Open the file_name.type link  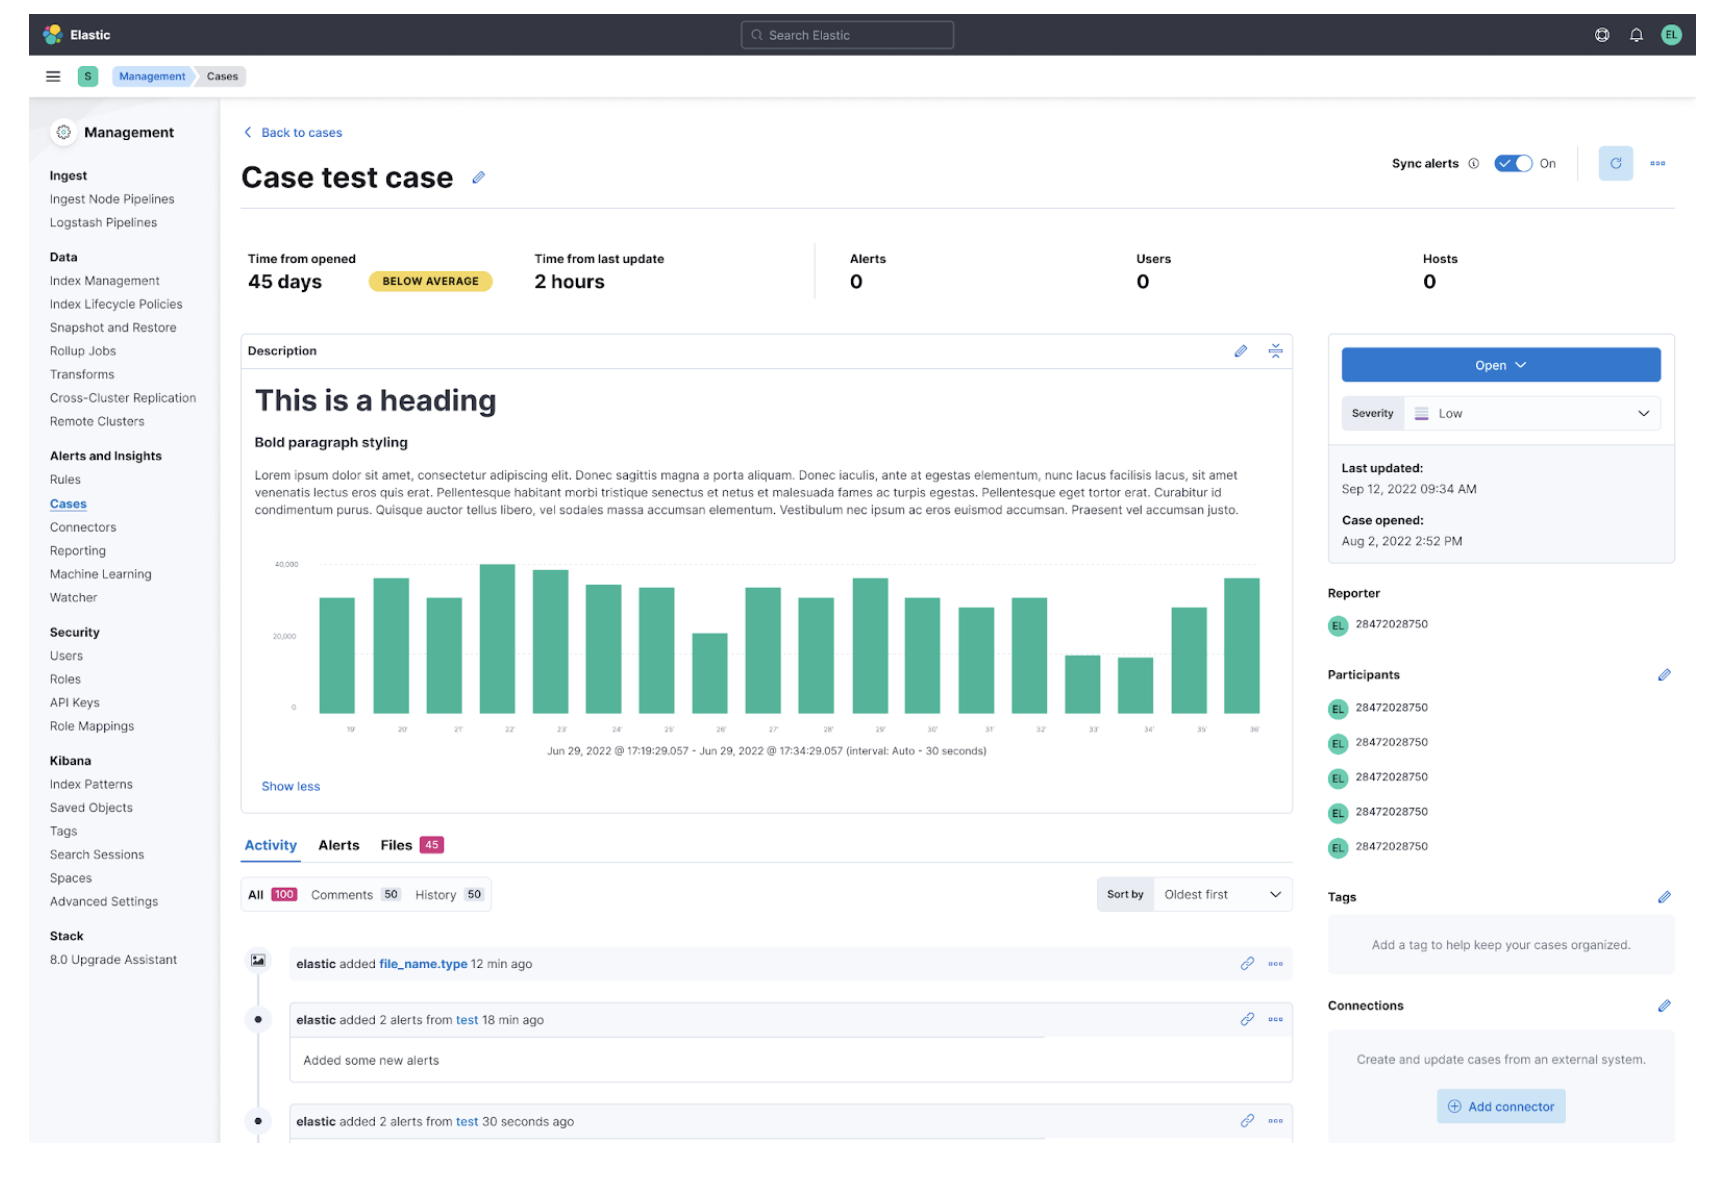423,965
